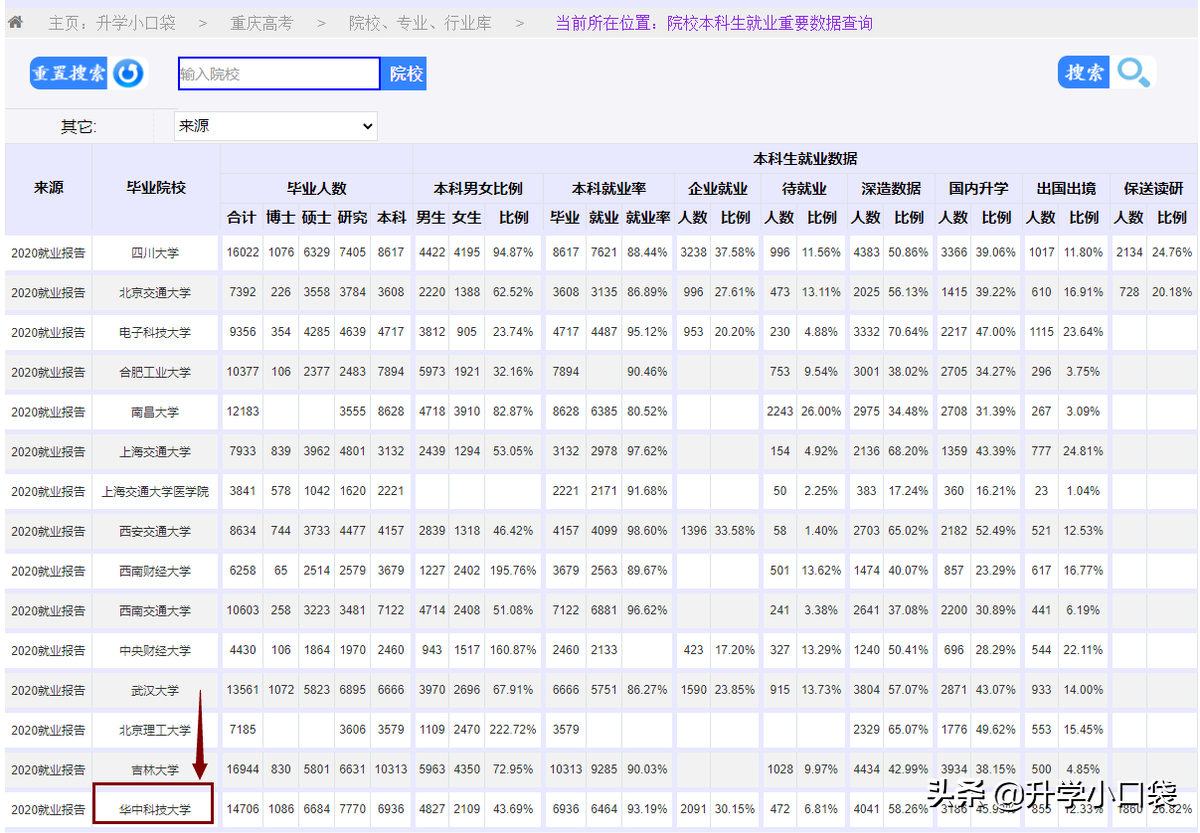Select 上海交通大学医学院 in the table
The image size is (1200, 833).
(153, 491)
